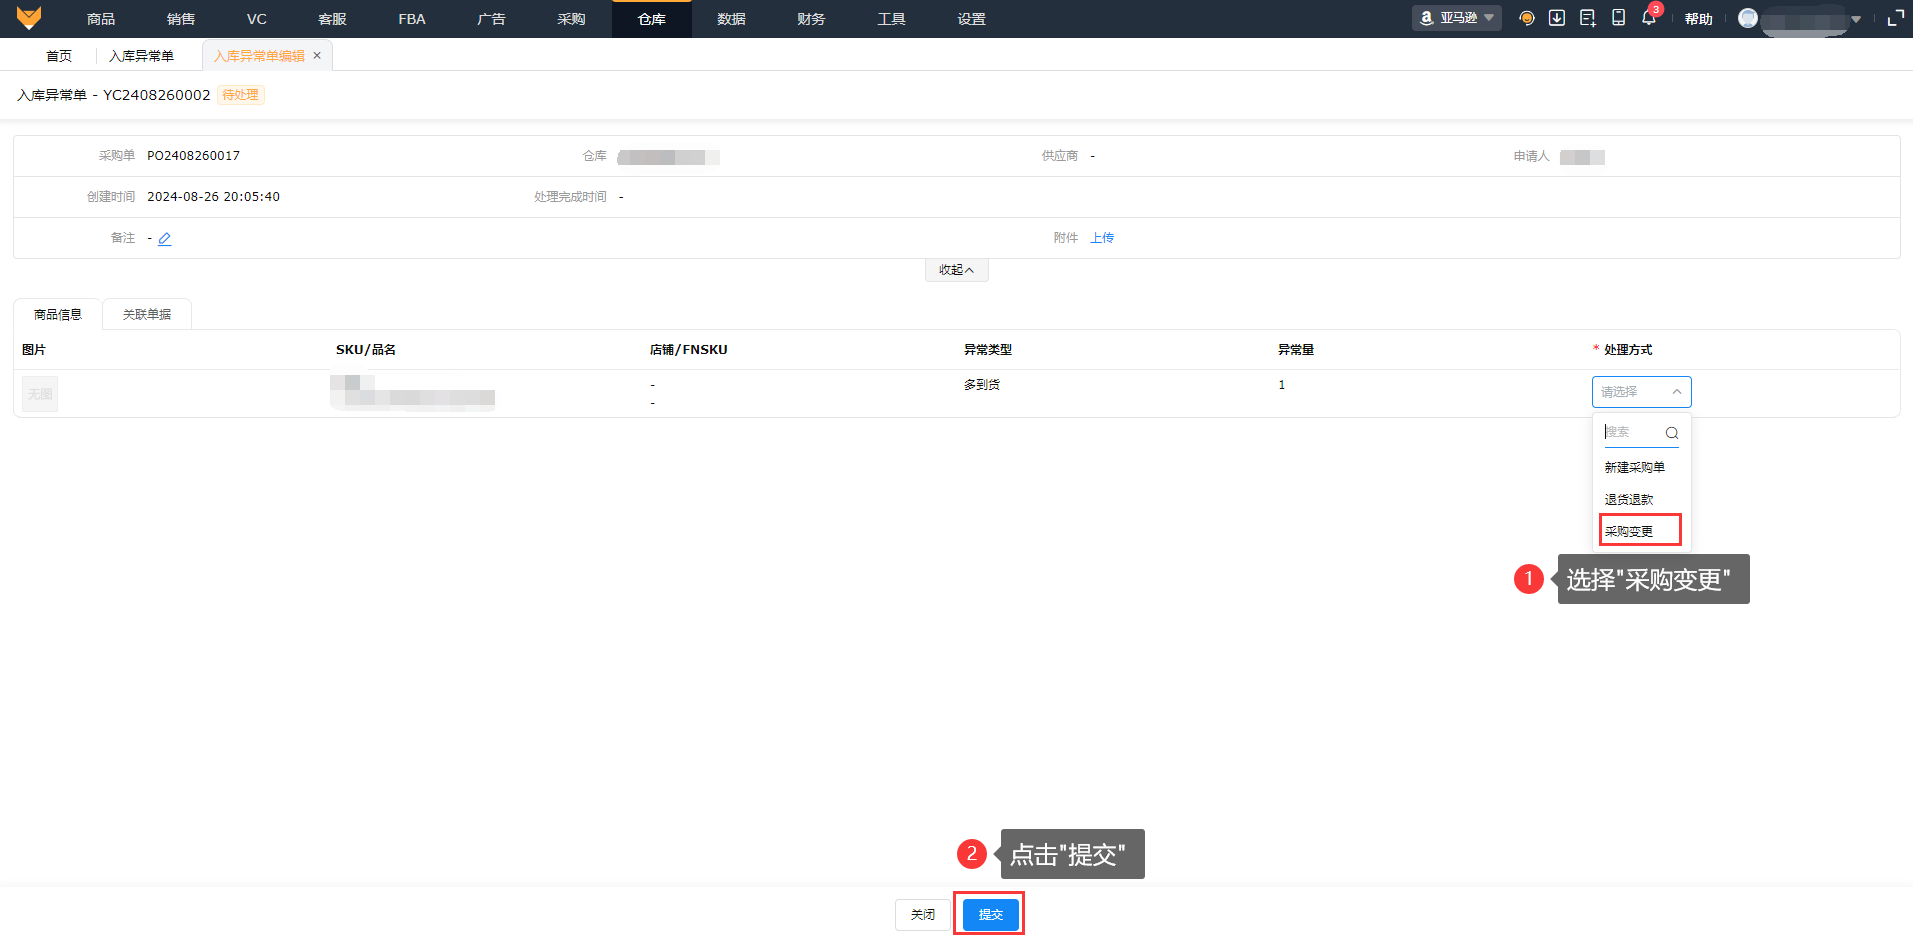Click the fox logo icon
This screenshot has height=937, width=1913.
(29, 18)
